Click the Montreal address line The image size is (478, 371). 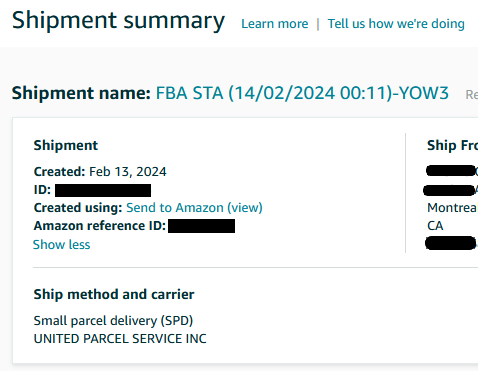pos(452,208)
